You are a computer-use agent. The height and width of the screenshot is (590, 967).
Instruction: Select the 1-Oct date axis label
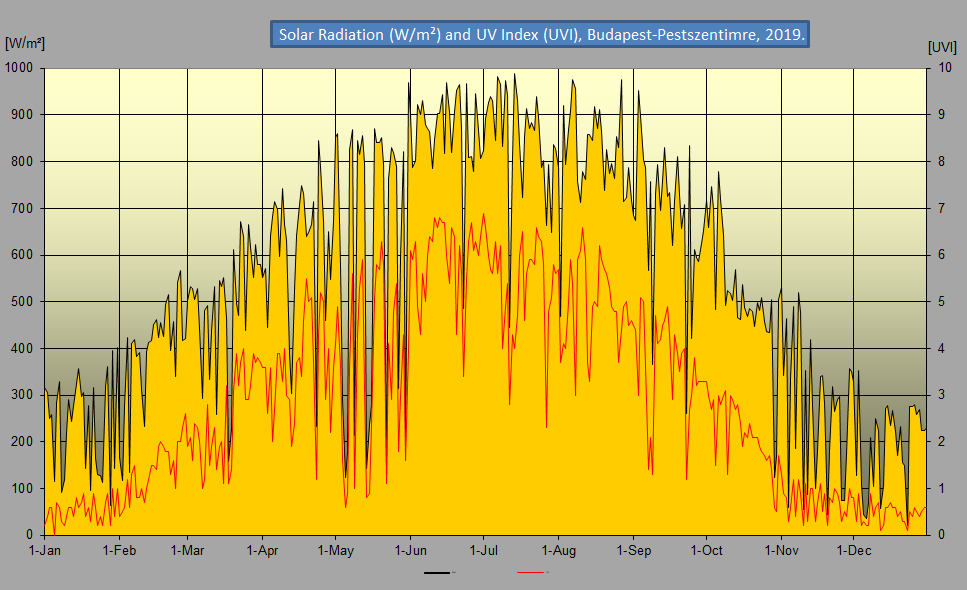click(x=706, y=551)
